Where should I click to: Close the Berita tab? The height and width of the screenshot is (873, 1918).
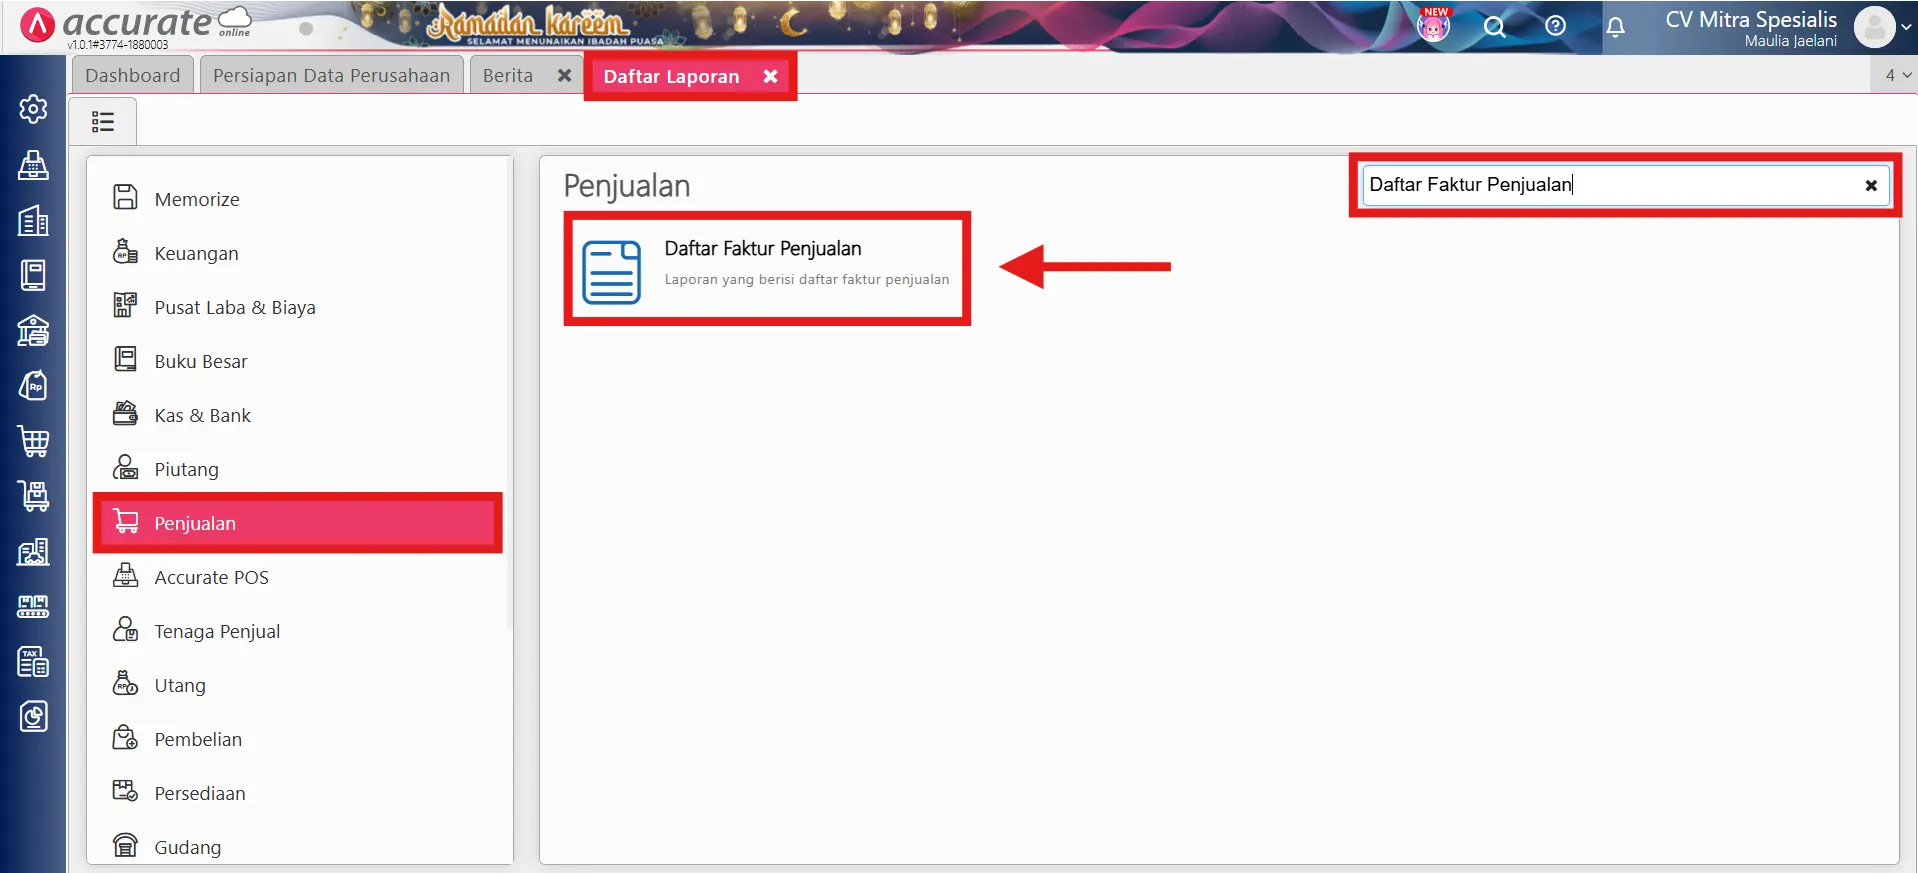[564, 76]
